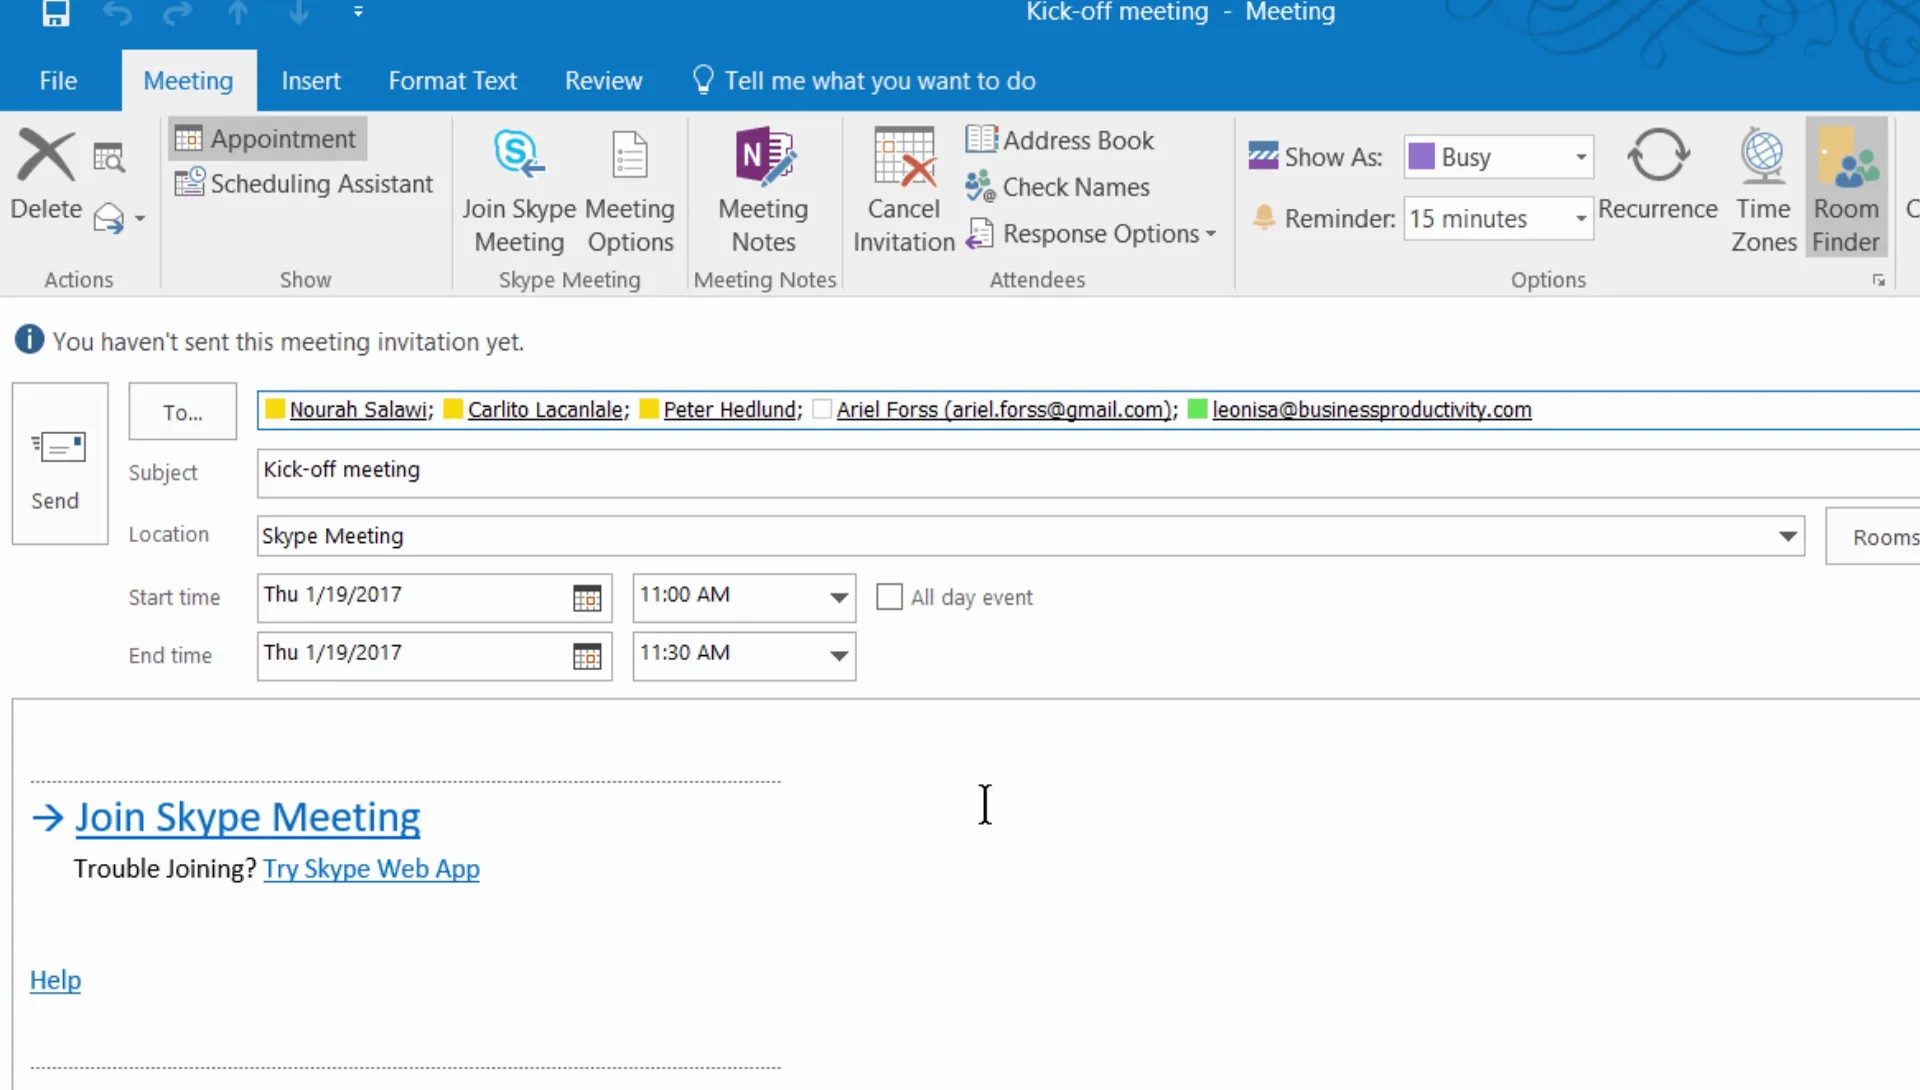
Task: Click the Subject field Kick-off meeting
Action: click(x=1088, y=472)
